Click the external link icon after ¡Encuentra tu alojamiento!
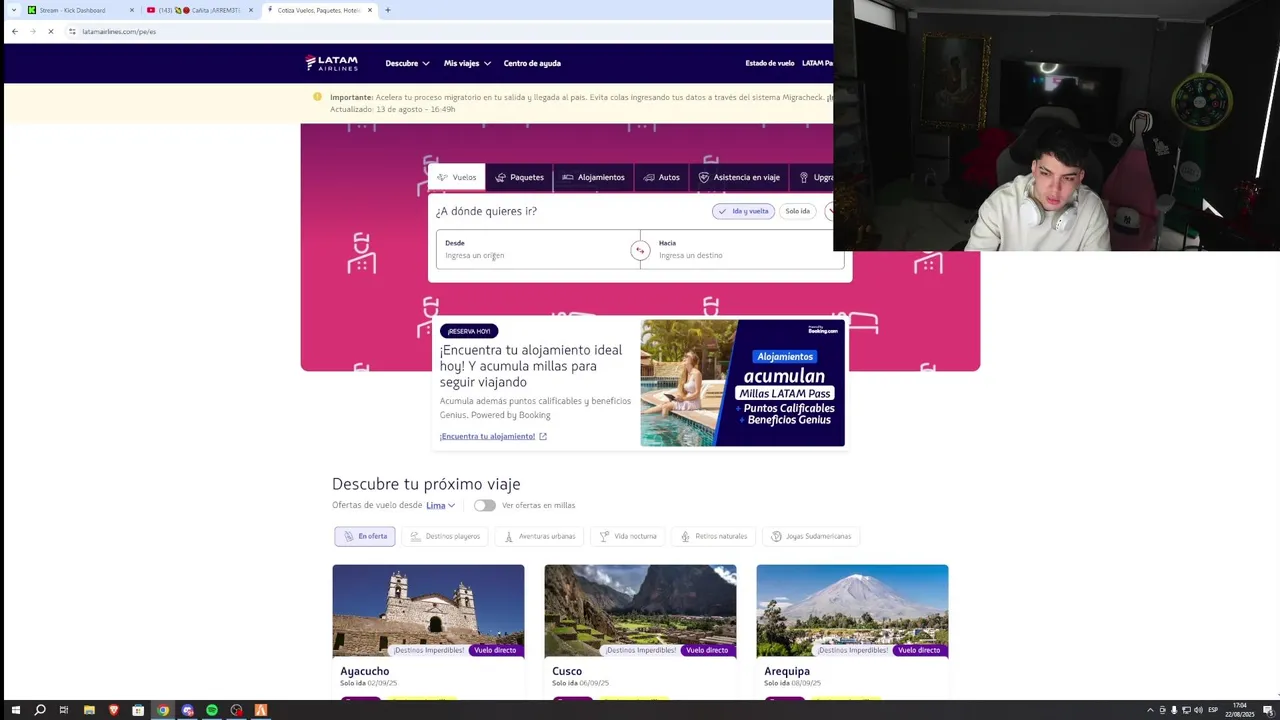1280x720 pixels. [543, 436]
